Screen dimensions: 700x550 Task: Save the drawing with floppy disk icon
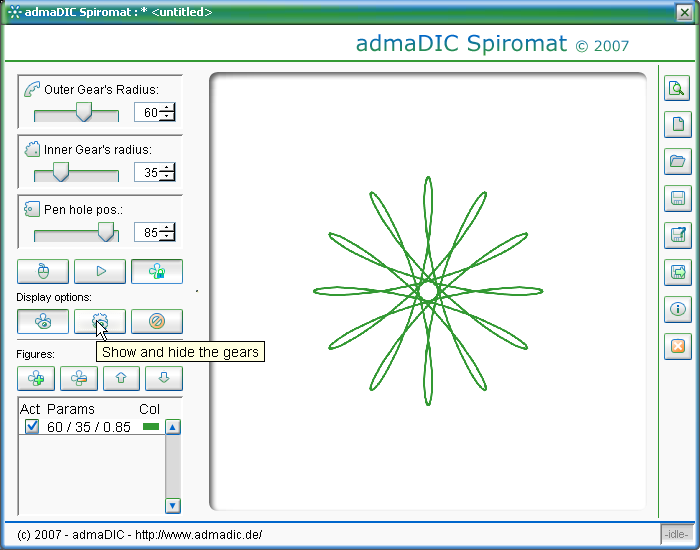click(x=677, y=198)
